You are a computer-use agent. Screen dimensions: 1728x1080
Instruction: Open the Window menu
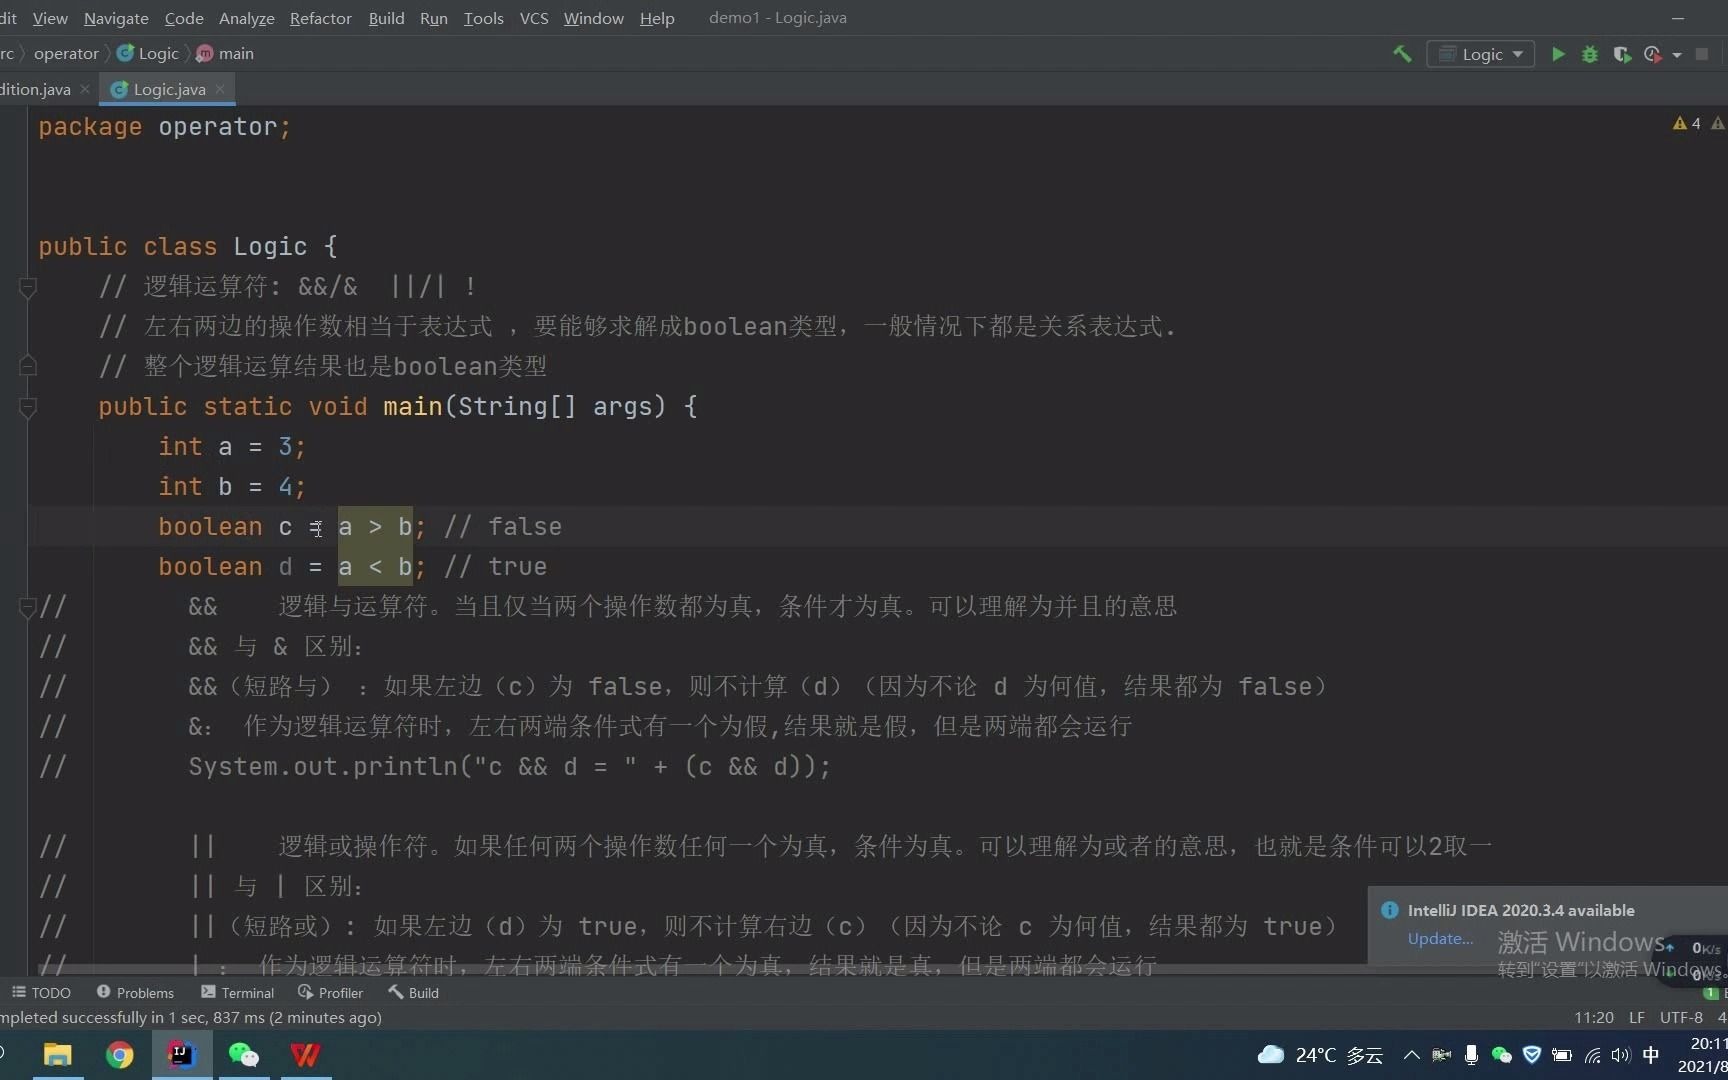coord(594,18)
